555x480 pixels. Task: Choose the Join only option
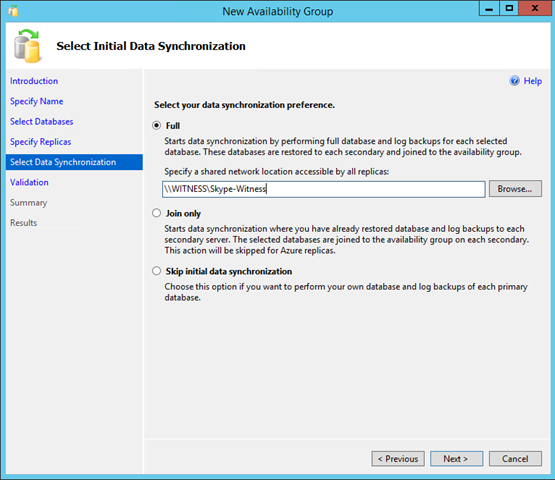pos(156,213)
